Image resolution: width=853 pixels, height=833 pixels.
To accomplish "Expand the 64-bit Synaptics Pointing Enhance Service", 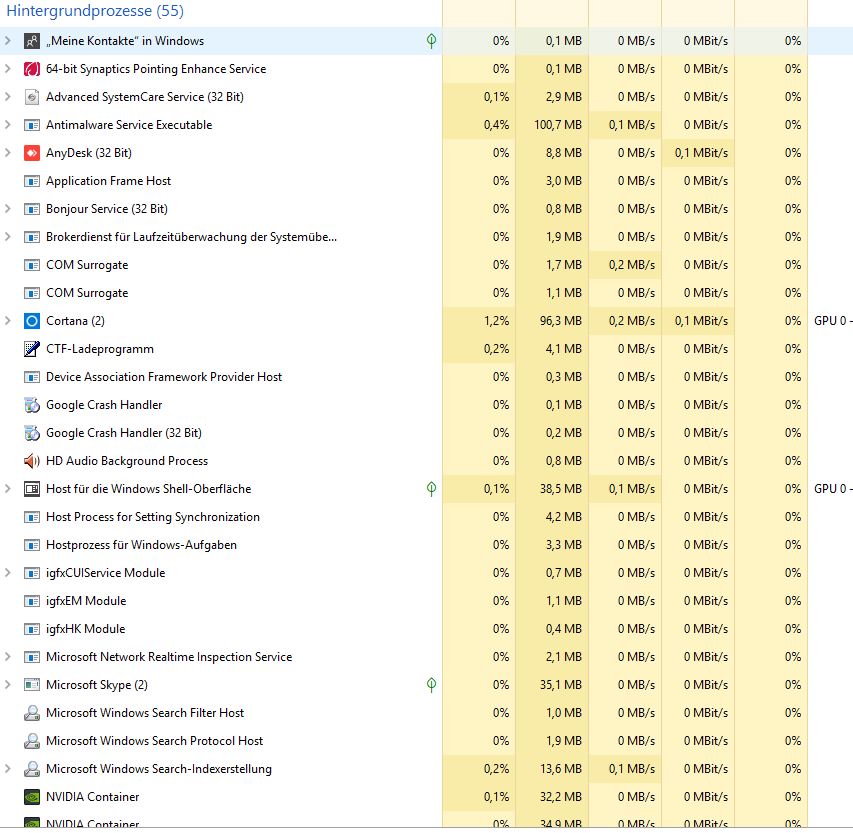I will [8, 69].
